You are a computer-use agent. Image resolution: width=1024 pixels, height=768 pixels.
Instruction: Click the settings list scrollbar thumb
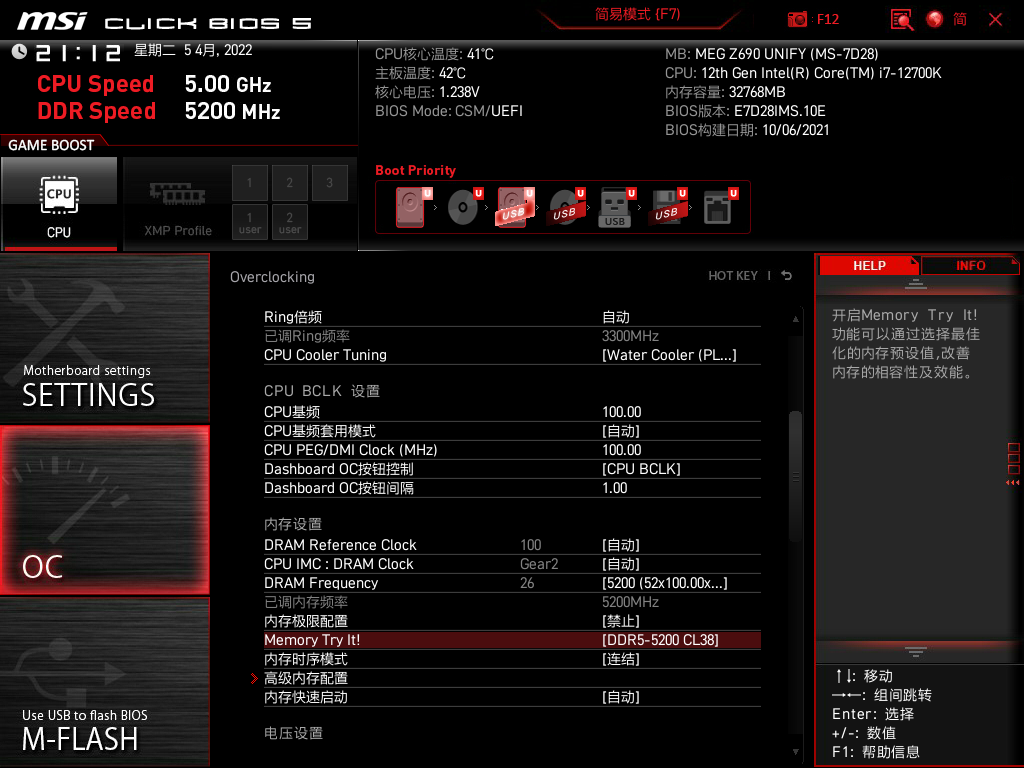[x=795, y=477]
